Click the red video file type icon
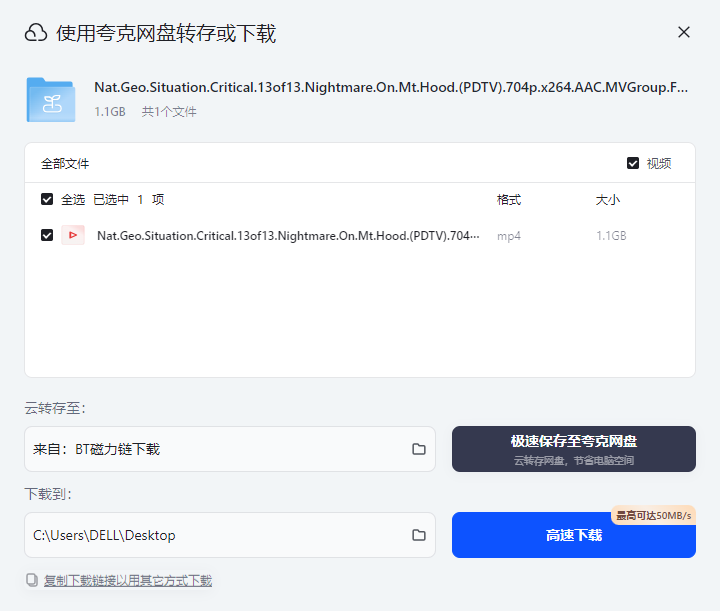This screenshot has height=611, width=720. (73, 236)
